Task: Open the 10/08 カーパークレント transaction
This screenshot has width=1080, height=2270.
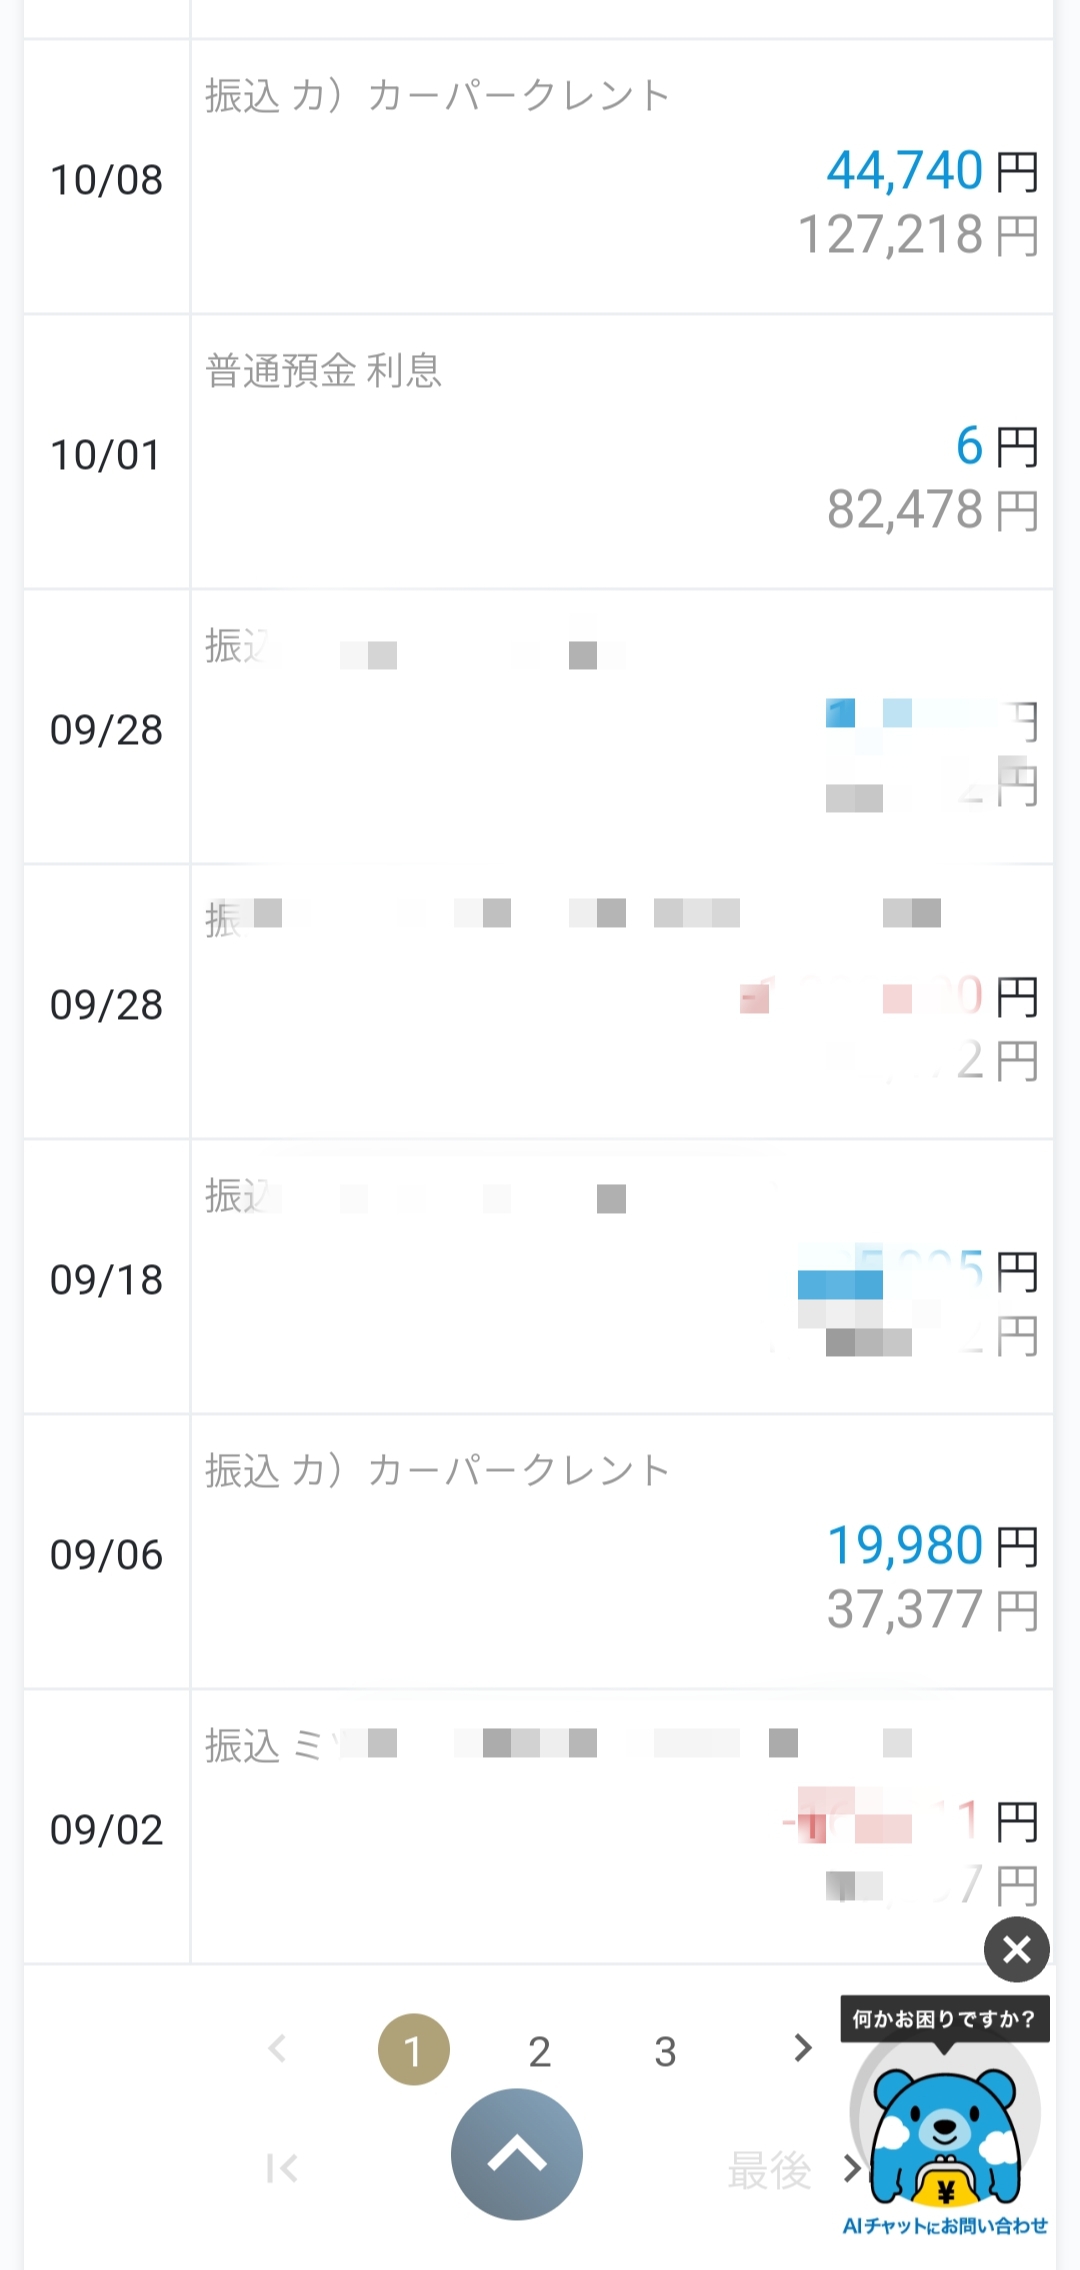Action: pyautogui.click(x=437, y=97)
